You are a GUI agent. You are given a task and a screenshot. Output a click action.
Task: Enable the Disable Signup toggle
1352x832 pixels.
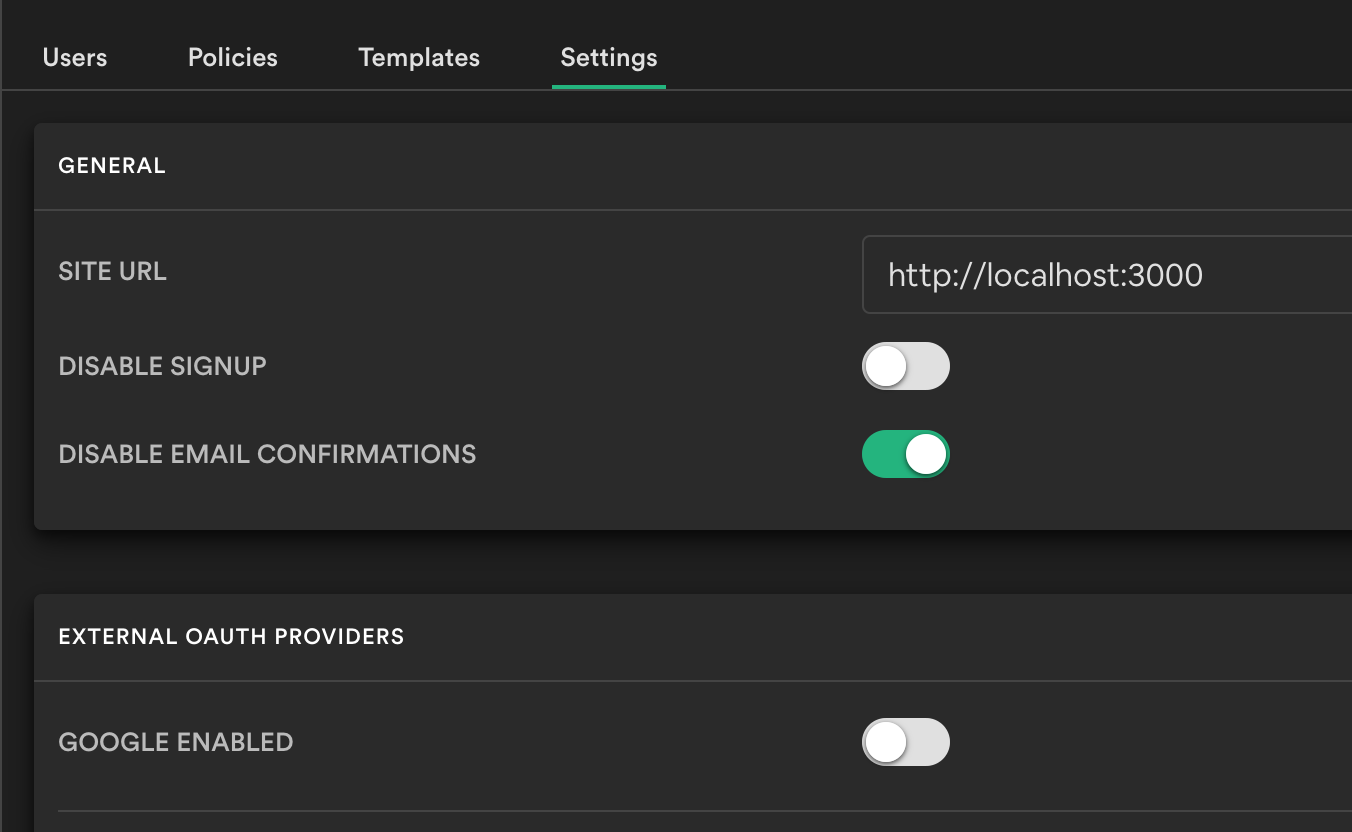click(x=905, y=366)
